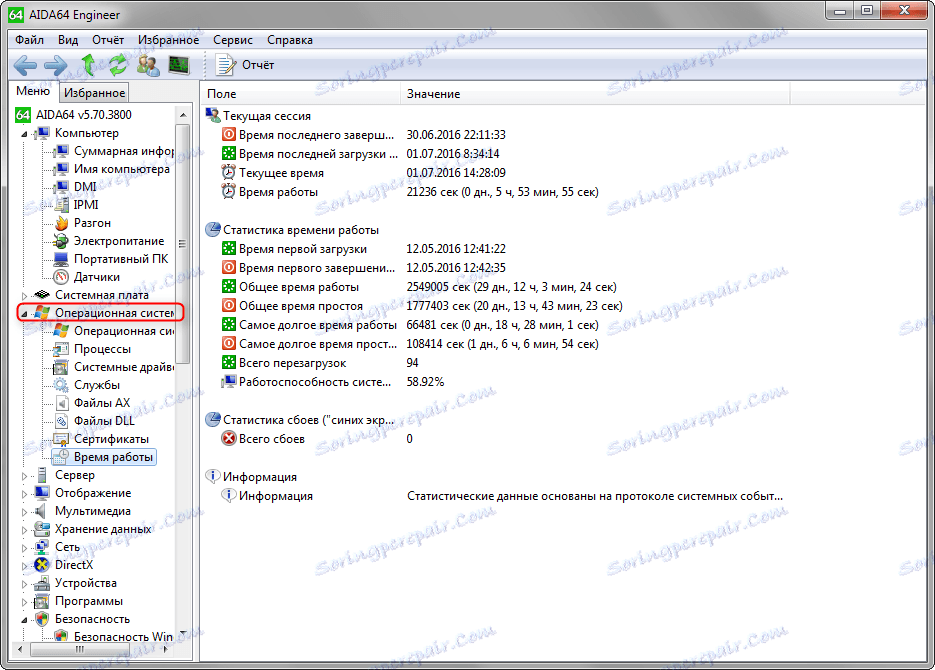Click the Back arrow toolbar icon
This screenshot has width=935, height=670.
pos(25,65)
